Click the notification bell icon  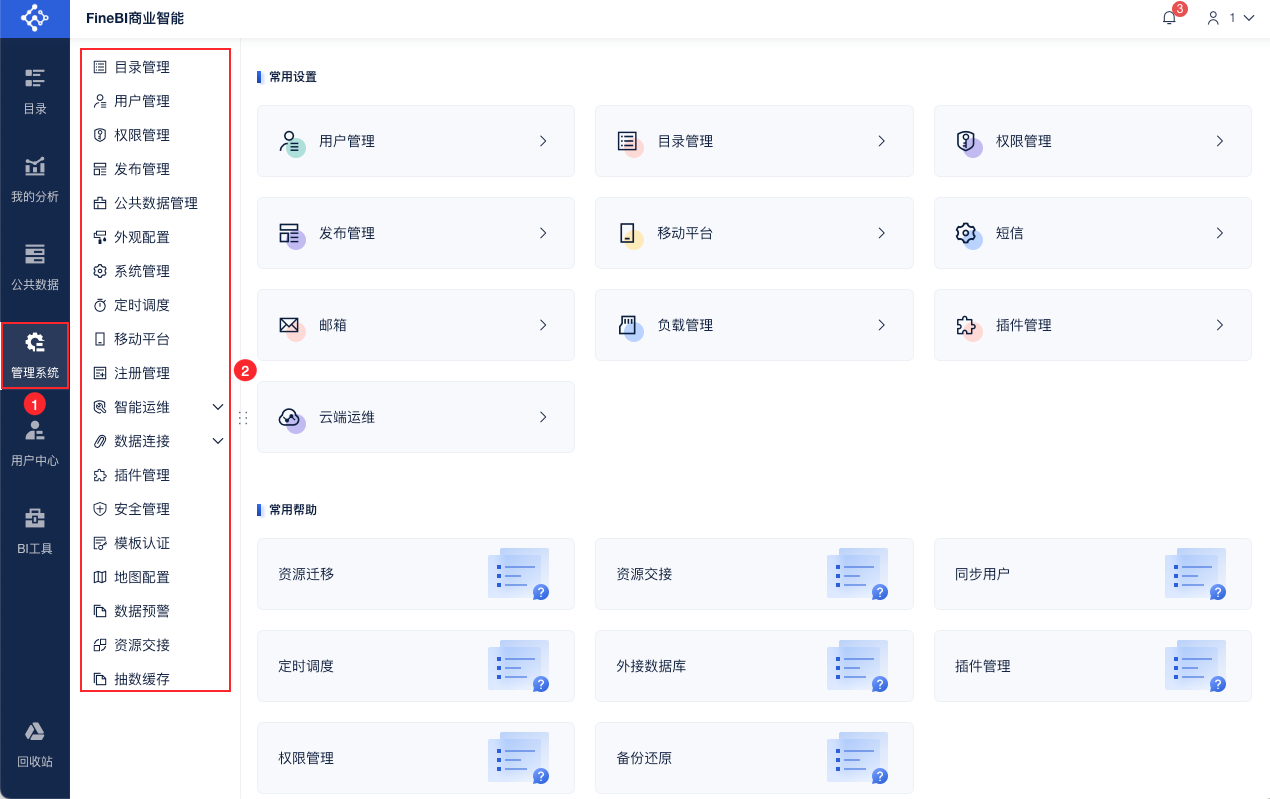[1169, 18]
